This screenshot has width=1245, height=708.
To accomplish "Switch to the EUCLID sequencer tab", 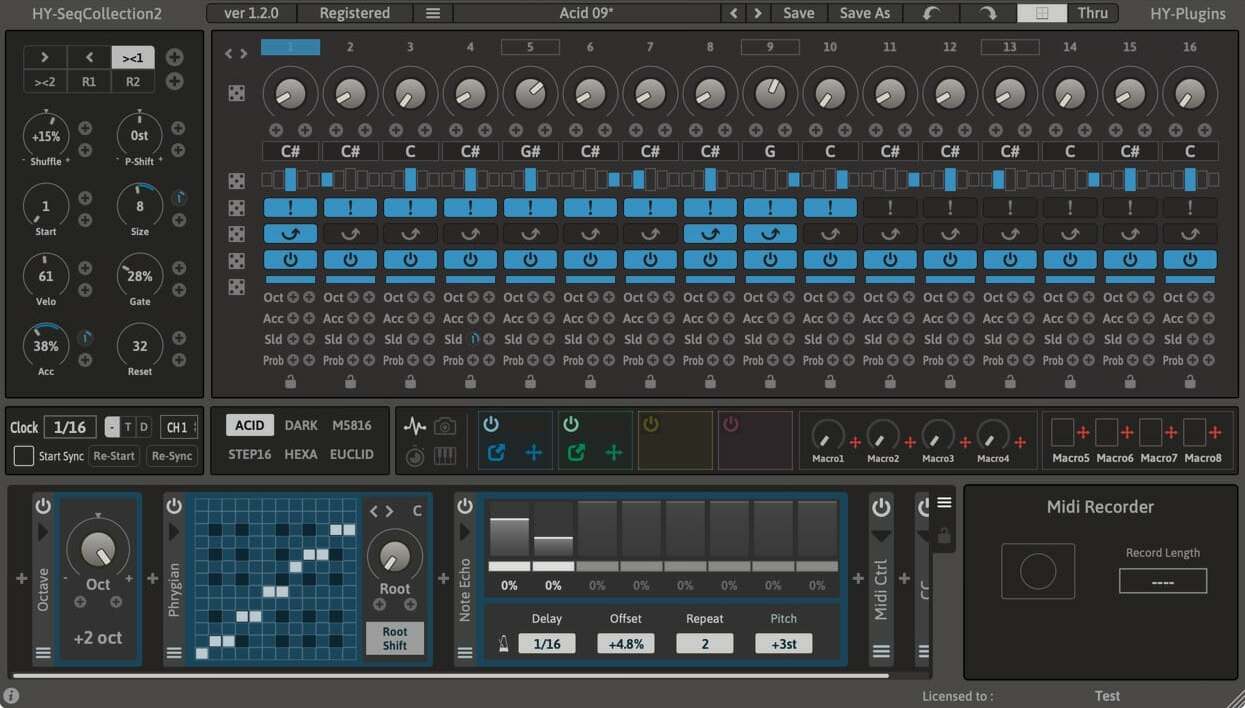I will (x=352, y=454).
